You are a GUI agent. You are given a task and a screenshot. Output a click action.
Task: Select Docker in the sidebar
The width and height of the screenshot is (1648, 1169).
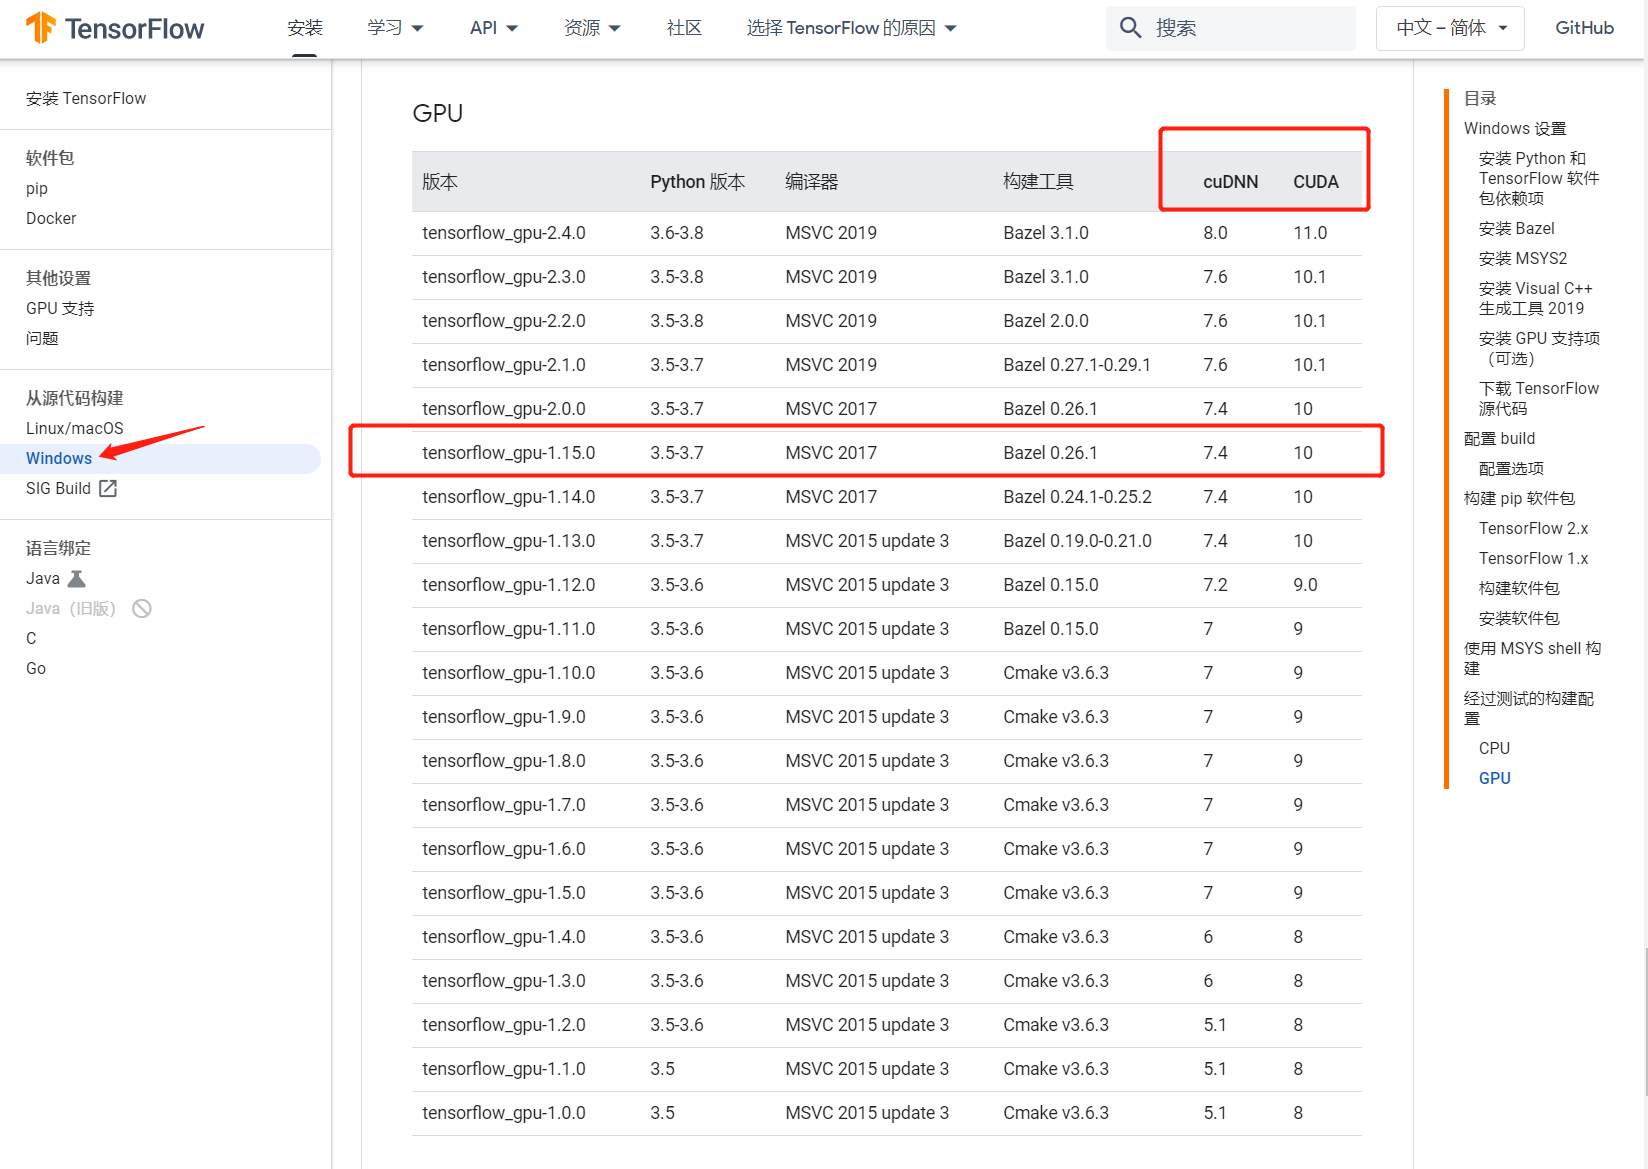(x=51, y=218)
